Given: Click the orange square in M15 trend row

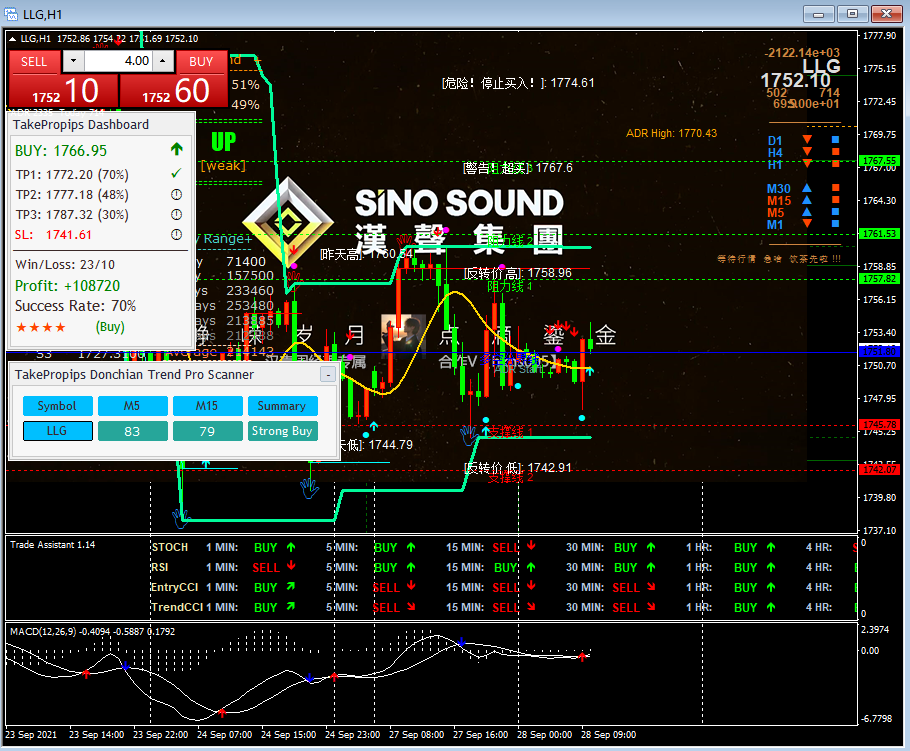Looking at the screenshot, I should tap(836, 200).
